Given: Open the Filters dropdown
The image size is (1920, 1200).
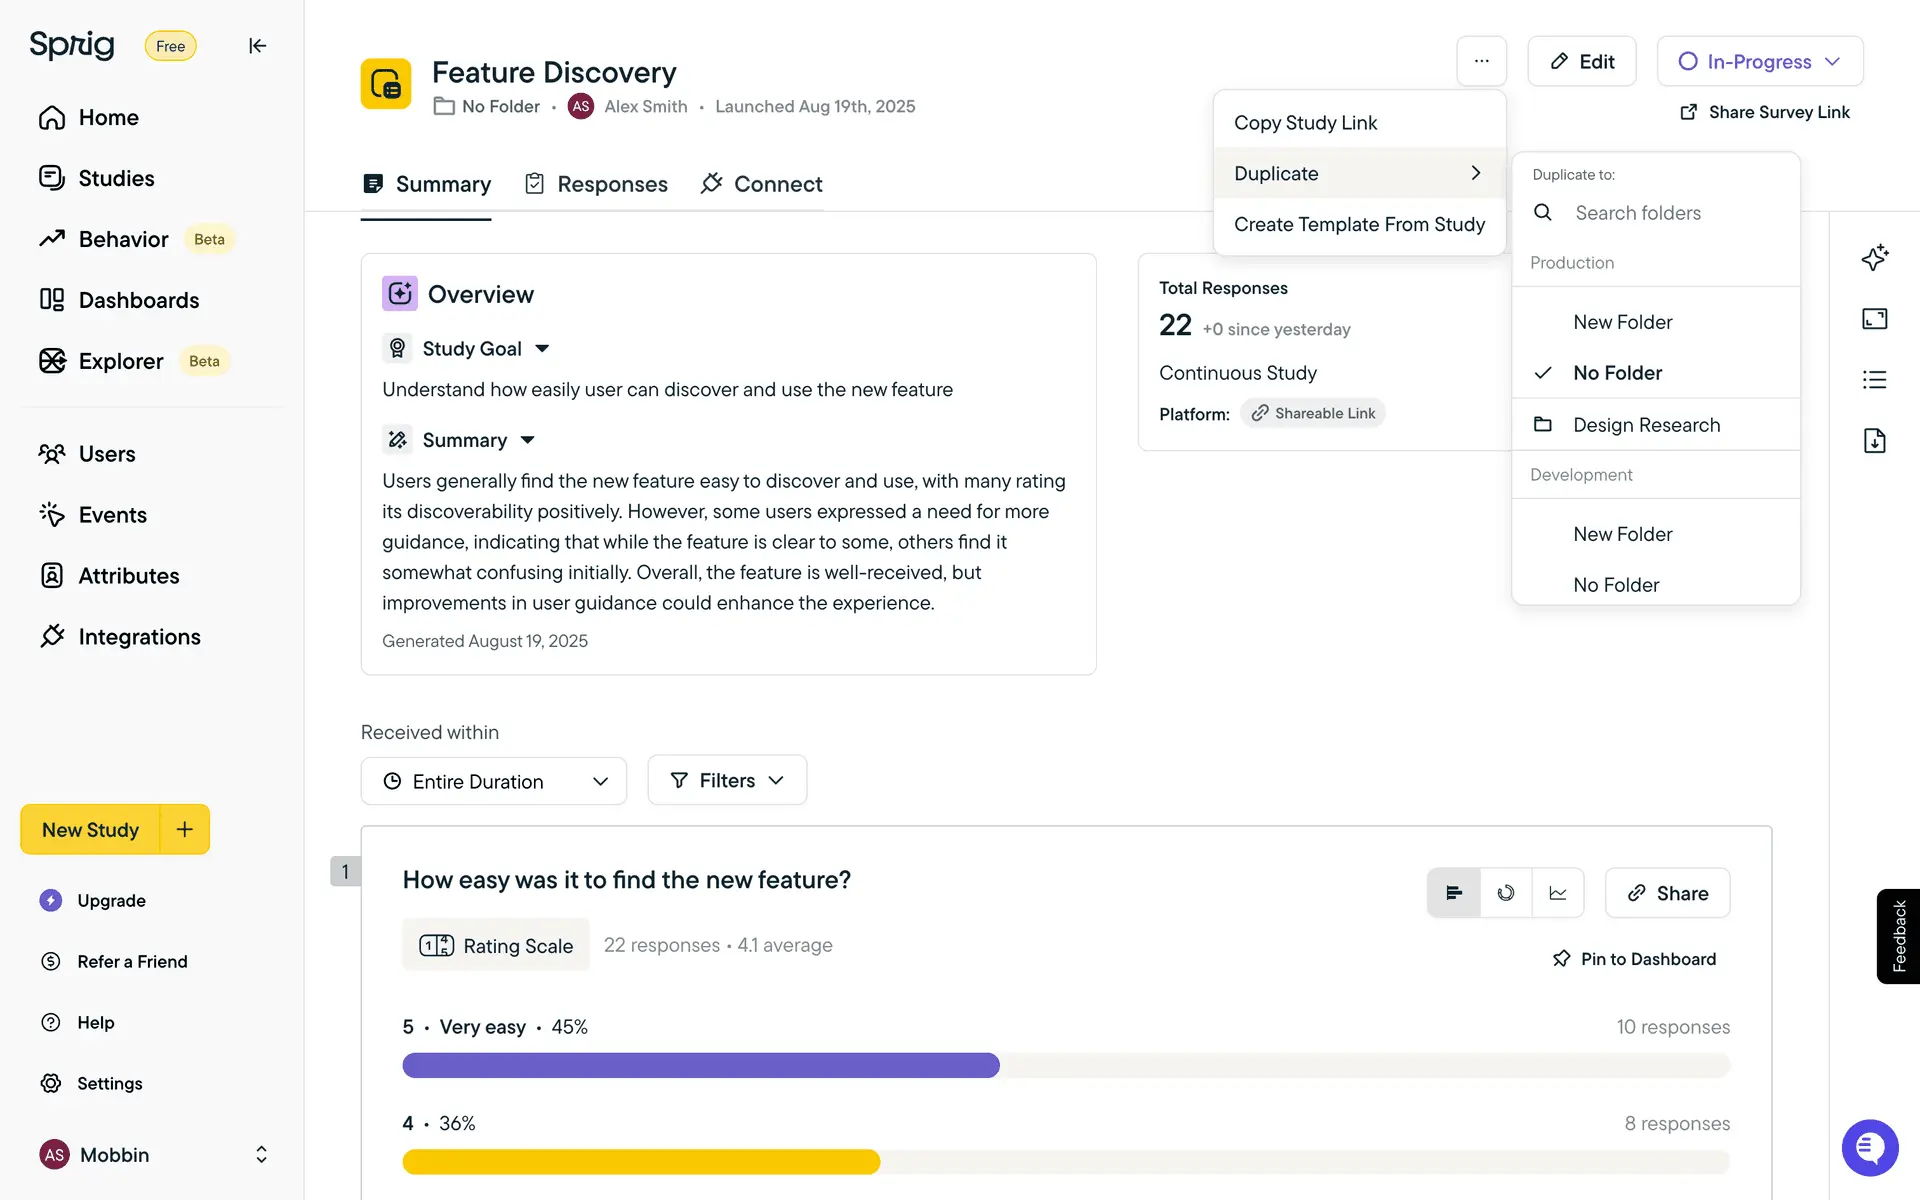Looking at the screenshot, I should [x=727, y=780].
